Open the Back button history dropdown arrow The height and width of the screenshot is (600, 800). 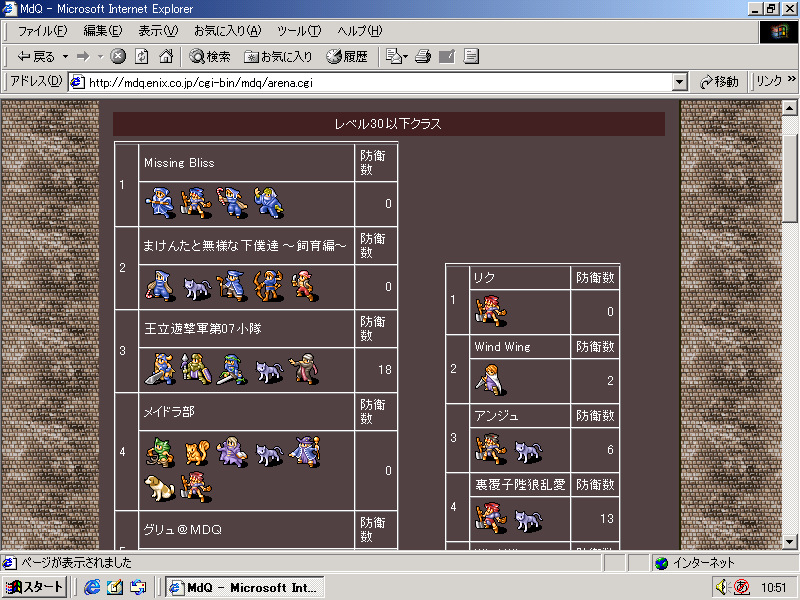coord(65,57)
